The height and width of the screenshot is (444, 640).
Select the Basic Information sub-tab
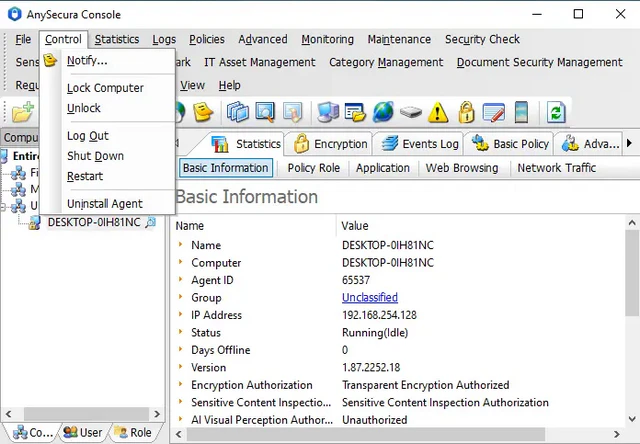pos(226,168)
